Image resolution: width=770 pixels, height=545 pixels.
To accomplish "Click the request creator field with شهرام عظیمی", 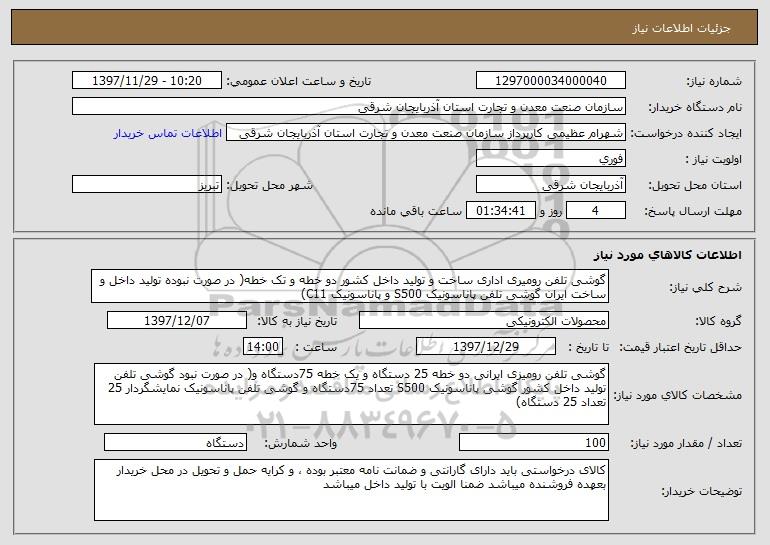I will coord(426,133).
